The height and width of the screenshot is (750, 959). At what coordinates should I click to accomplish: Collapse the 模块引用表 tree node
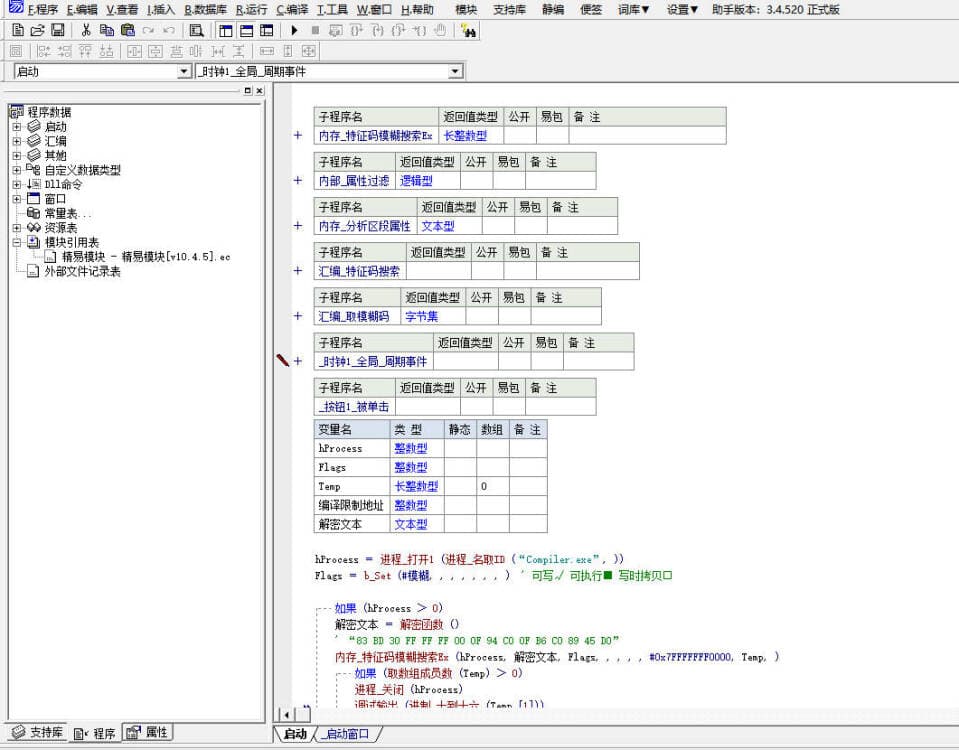(16, 242)
